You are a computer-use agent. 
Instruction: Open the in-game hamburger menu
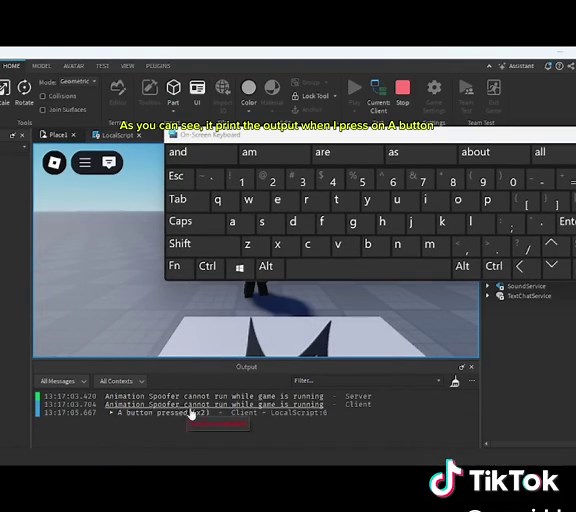(85, 162)
